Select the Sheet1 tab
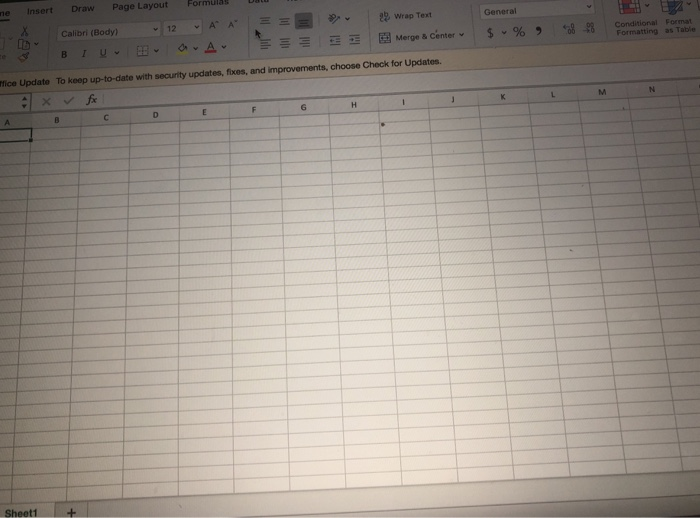Image resolution: width=700 pixels, height=518 pixels. [21, 513]
